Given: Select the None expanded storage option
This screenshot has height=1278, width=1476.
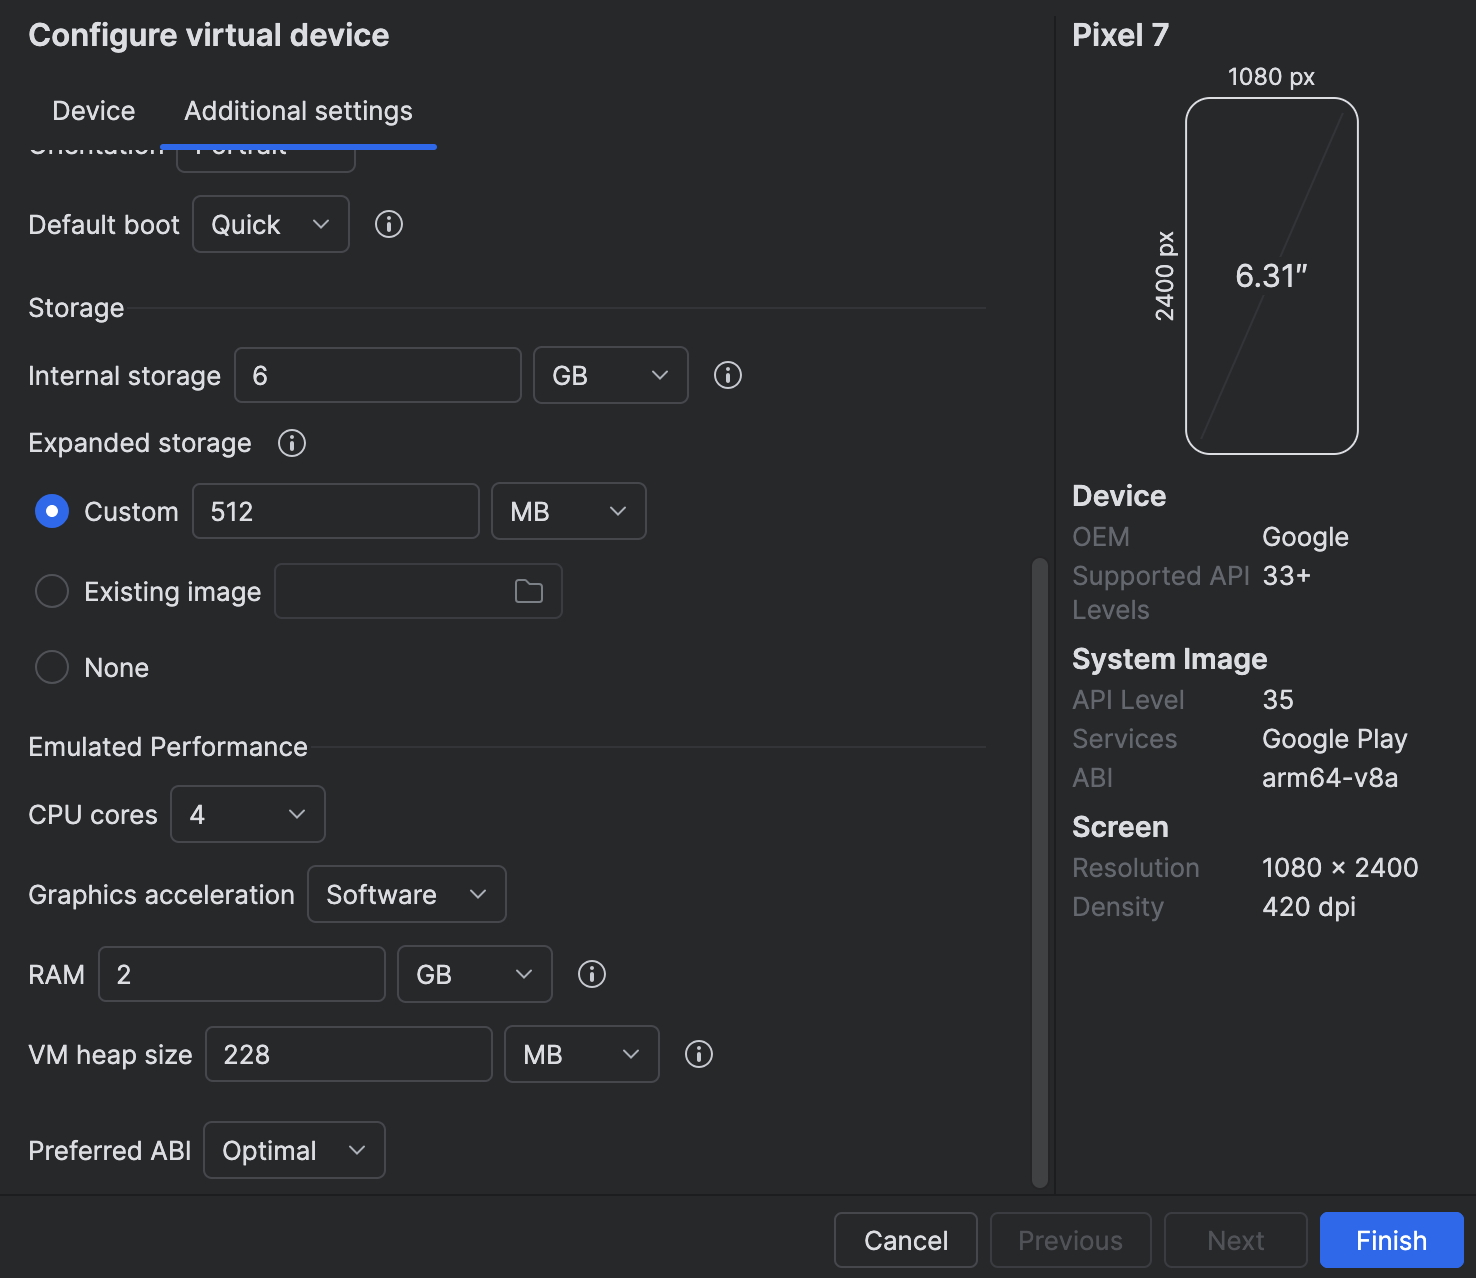Looking at the screenshot, I should 52,667.
